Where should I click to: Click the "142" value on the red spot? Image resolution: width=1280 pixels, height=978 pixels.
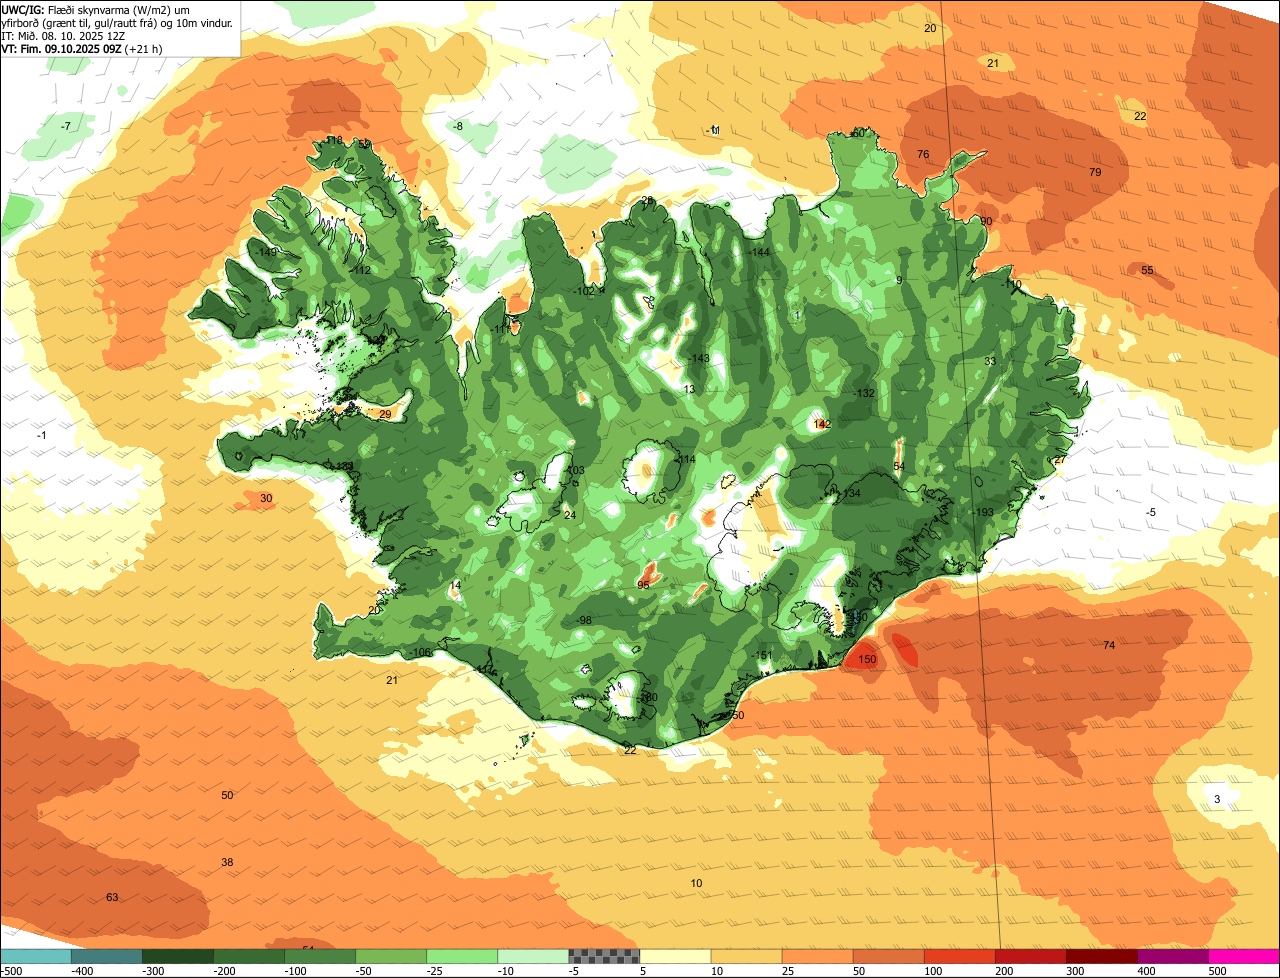tap(822, 425)
